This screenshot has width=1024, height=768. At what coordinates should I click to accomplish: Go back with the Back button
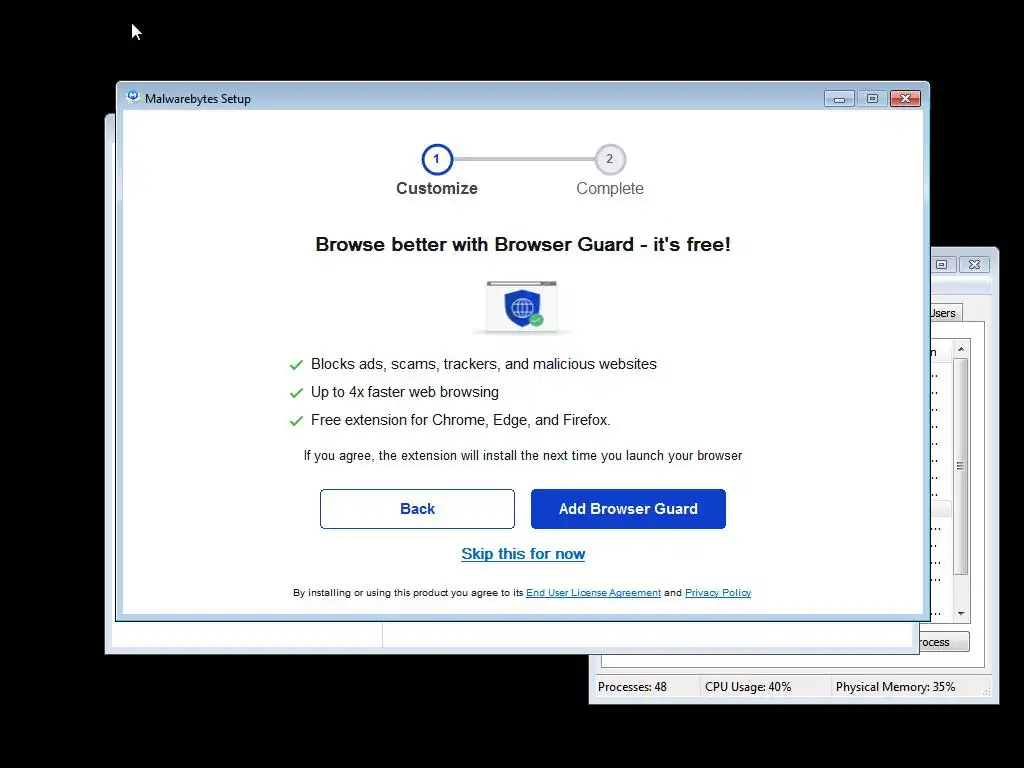[417, 509]
